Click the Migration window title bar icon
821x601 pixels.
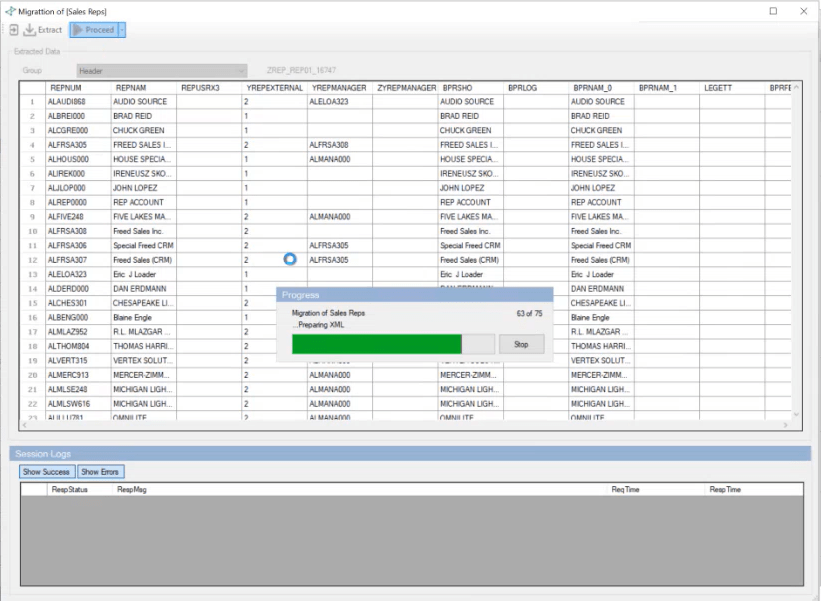point(10,11)
